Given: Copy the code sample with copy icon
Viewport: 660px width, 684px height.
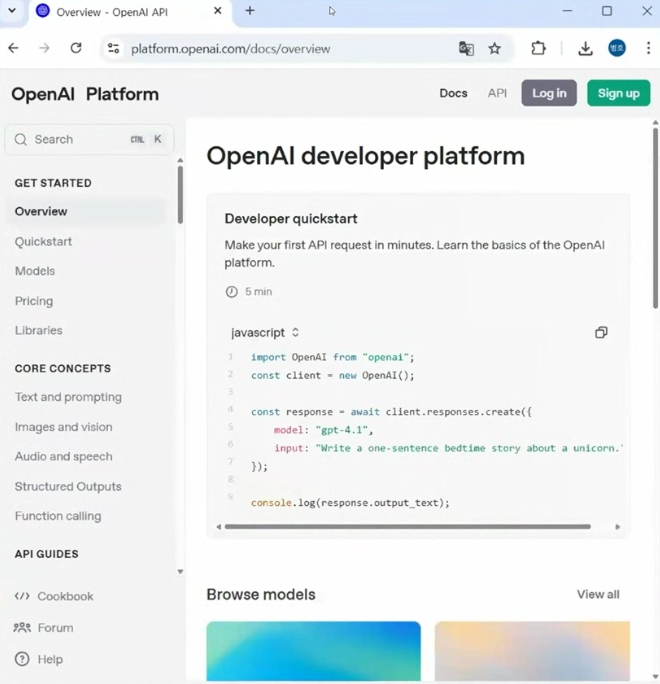Looking at the screenshot, I should point(601,332).
